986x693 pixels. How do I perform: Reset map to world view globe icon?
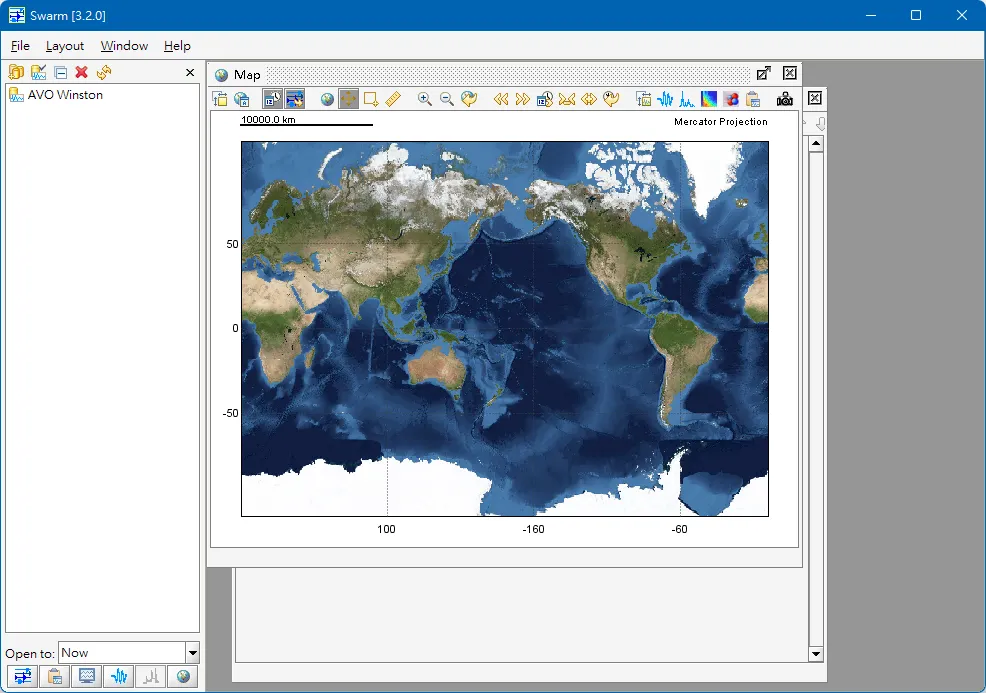pyautogui.click(x=327, y=99)
